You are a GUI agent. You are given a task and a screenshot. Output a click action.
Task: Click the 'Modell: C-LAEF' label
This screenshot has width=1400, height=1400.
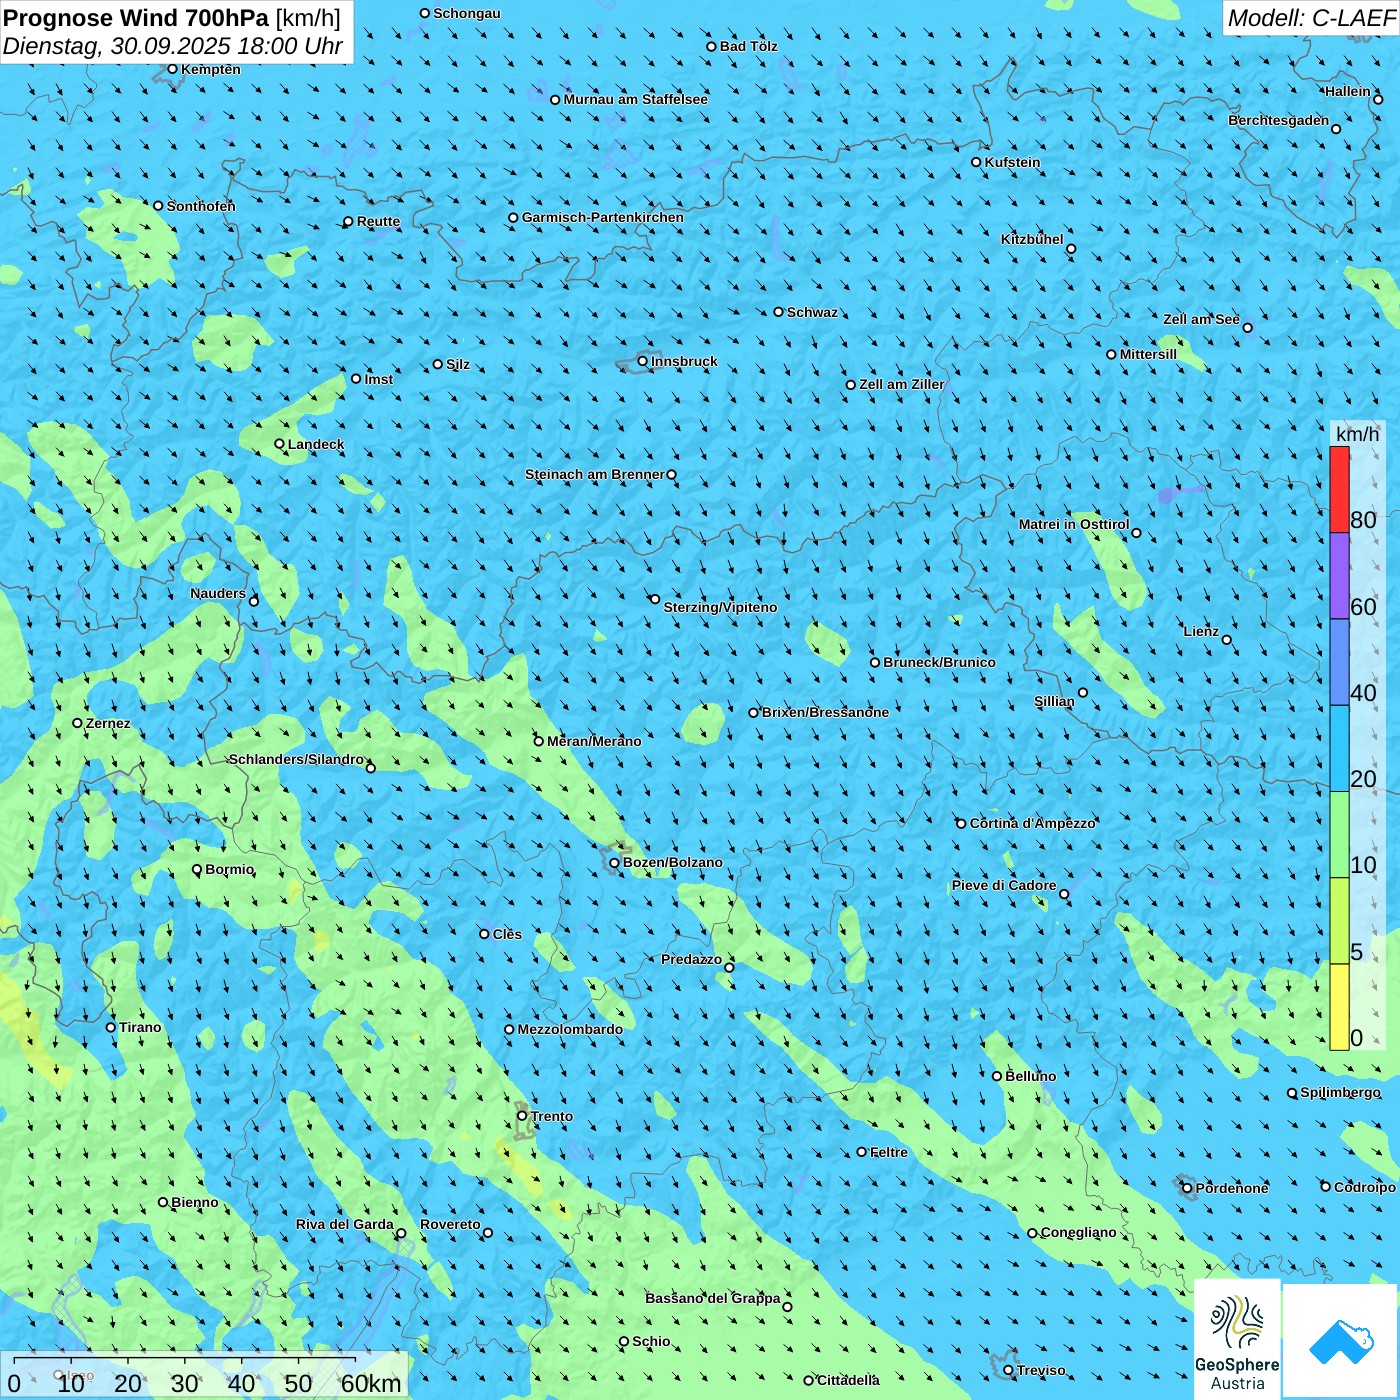click(1311, 18)
